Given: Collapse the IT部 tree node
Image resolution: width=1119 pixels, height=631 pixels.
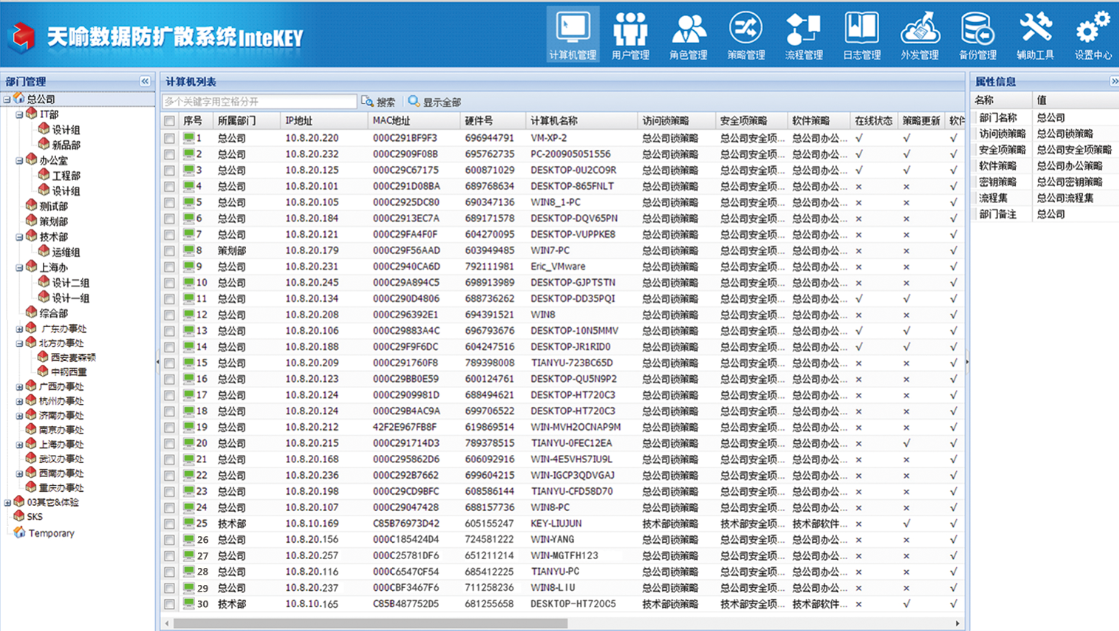Looking at the screenshot, I should coord(19,115).
